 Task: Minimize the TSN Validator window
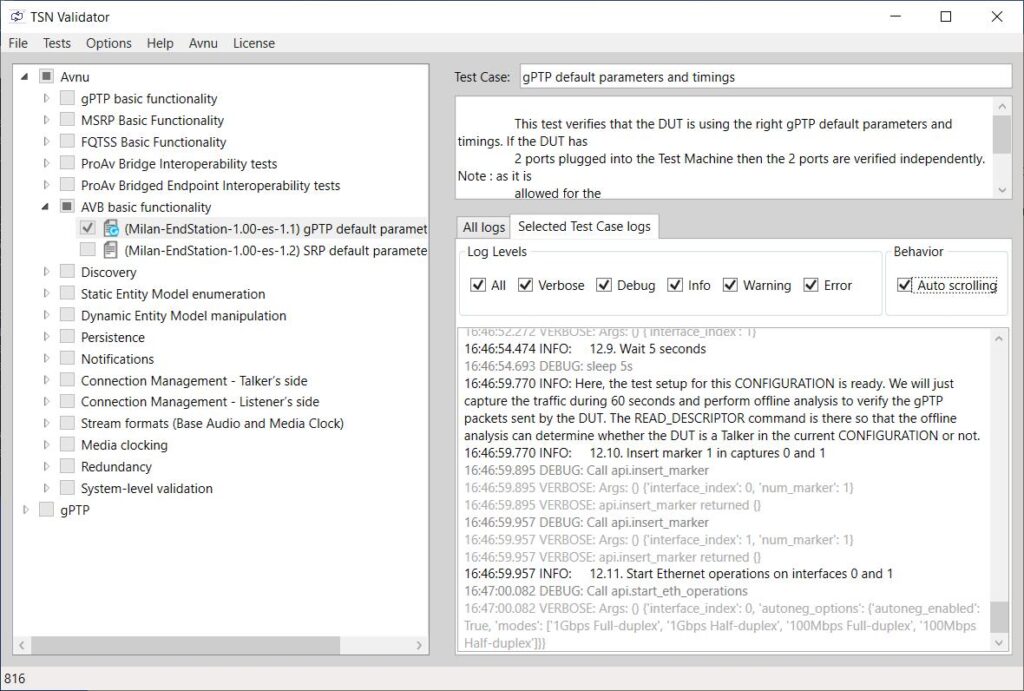coord(895,17)
